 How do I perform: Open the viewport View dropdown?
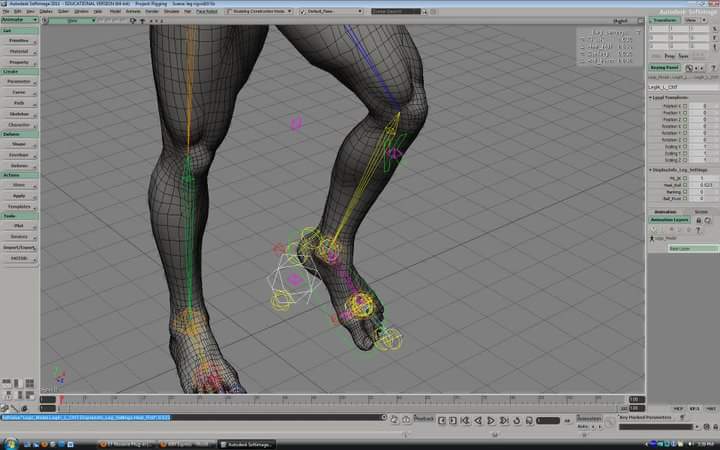73,21
